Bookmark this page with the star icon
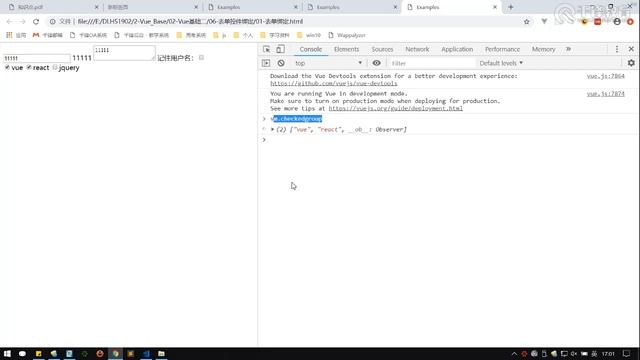The height and width of the screenshot is (360, 640). pos(527,22)
